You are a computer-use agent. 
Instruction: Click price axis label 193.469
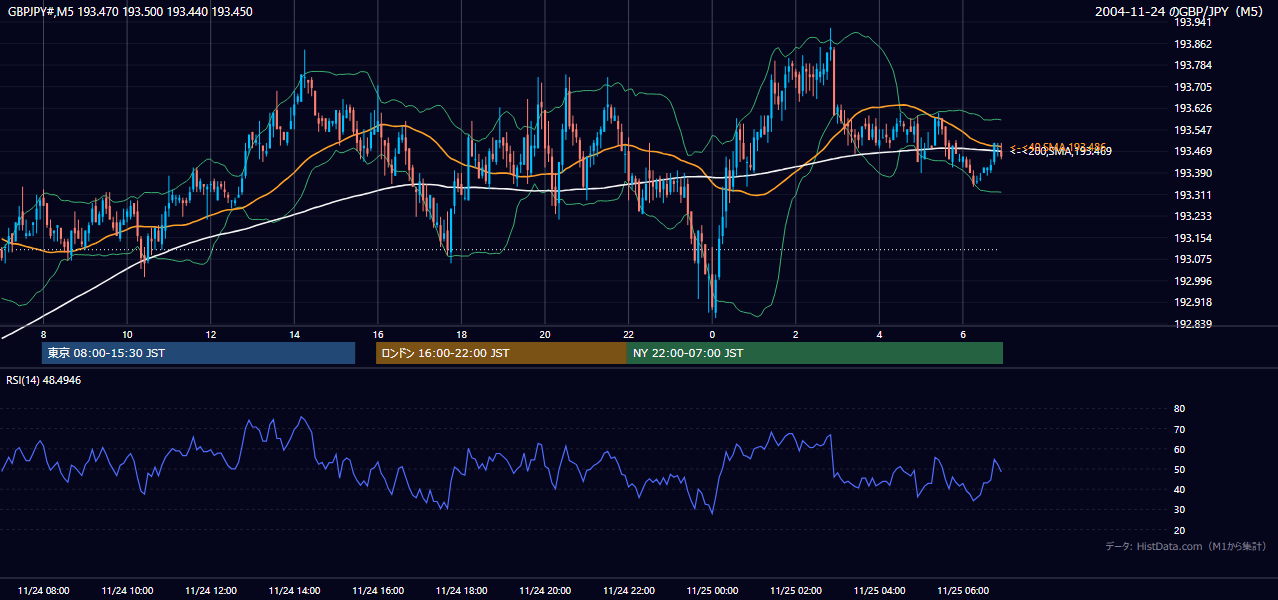pyautogui.click(x=1193, y=151)
